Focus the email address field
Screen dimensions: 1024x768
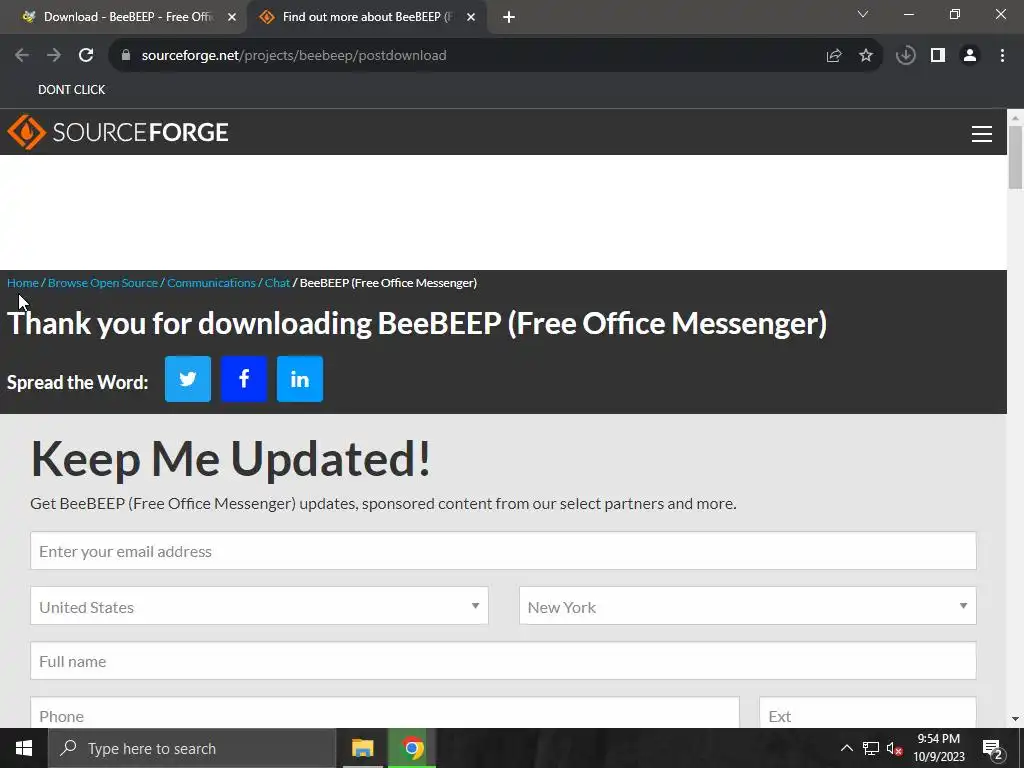(503, 551)
